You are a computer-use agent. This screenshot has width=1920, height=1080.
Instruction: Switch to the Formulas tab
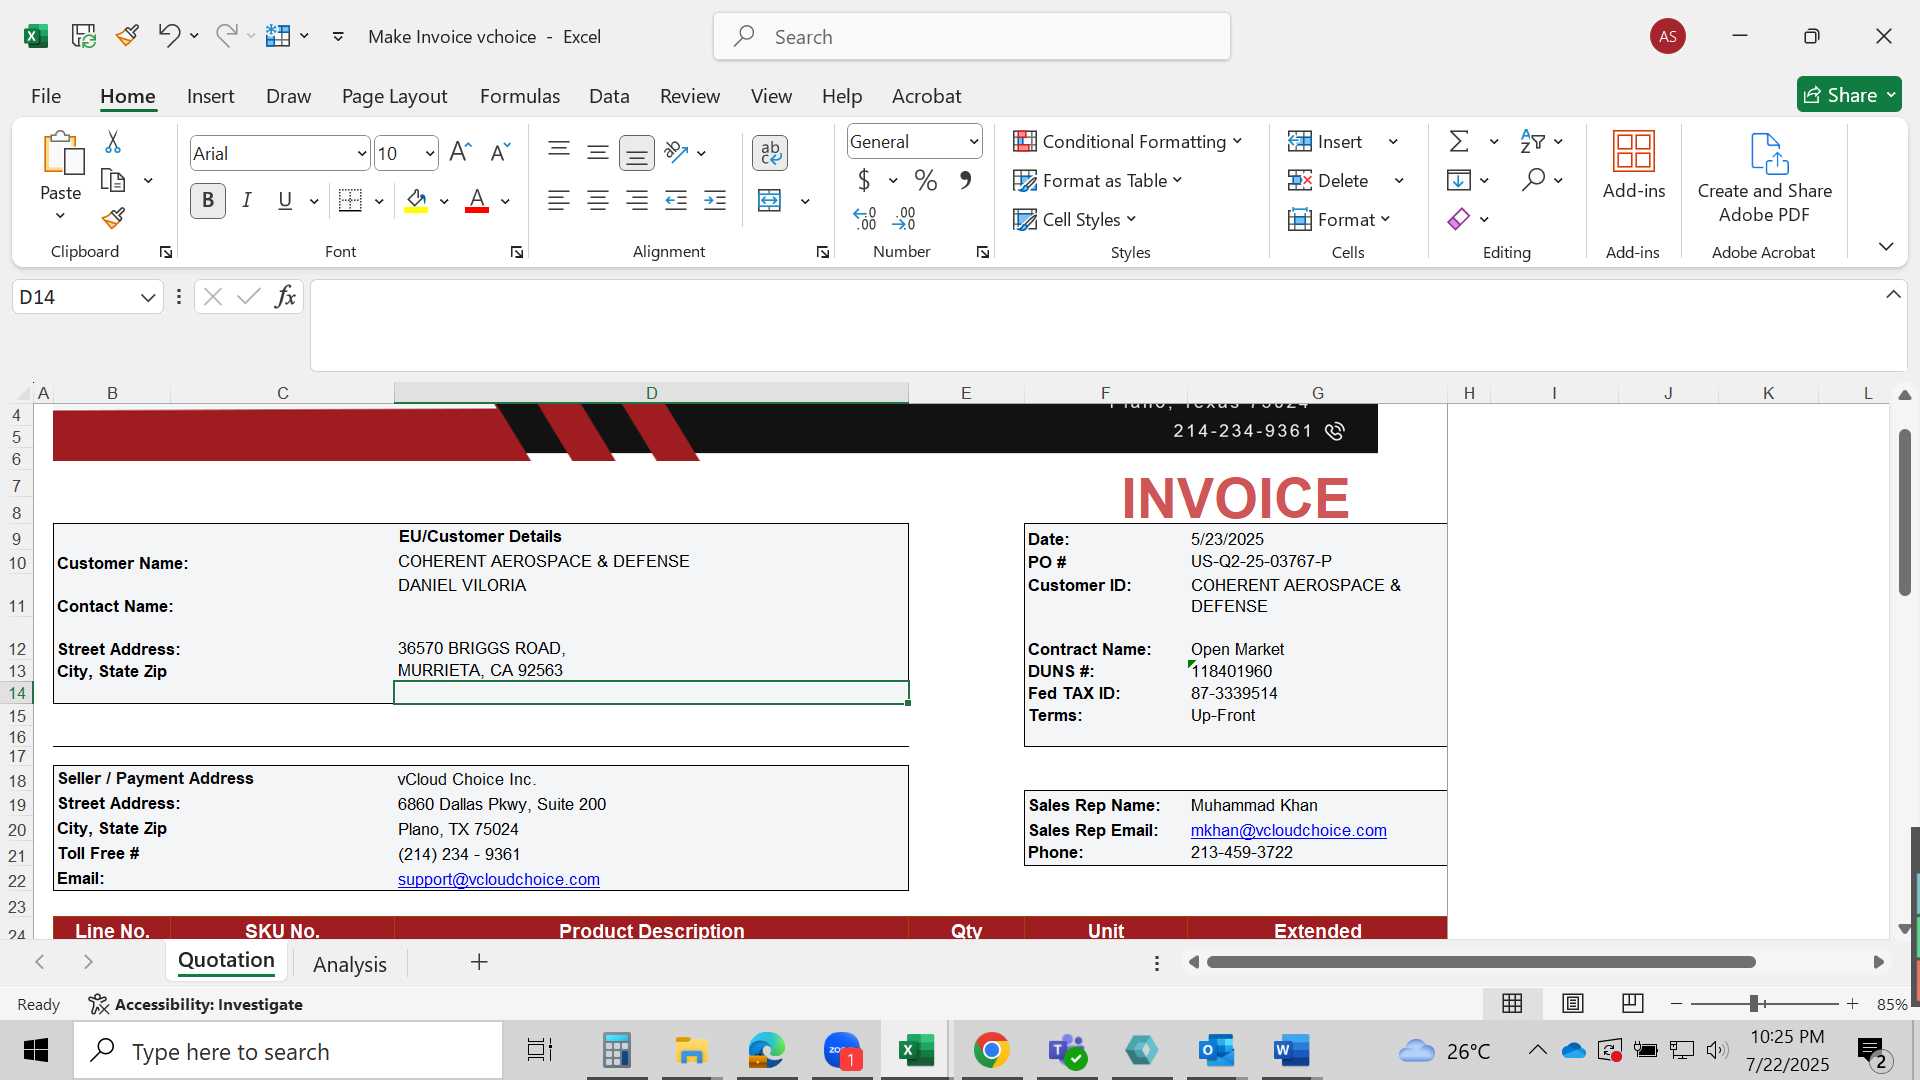520,96
